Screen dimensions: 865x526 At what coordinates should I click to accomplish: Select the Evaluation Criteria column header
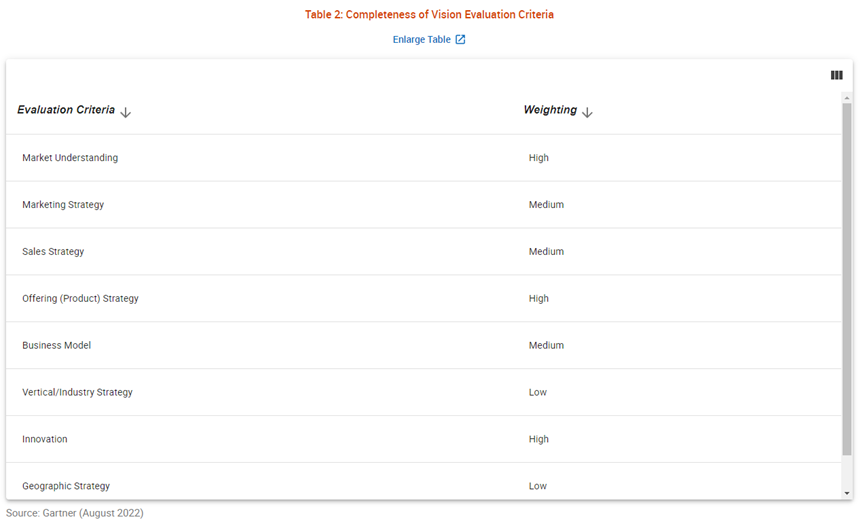(66, 110)
